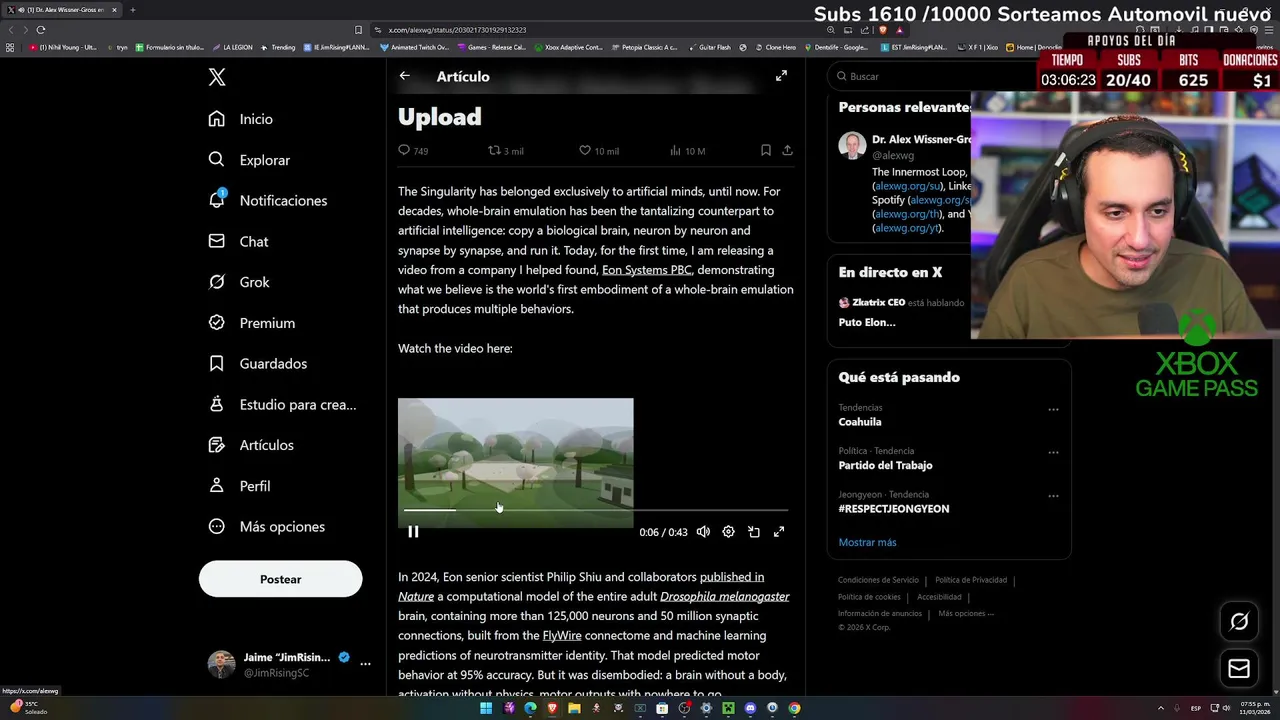Open Estudio para creadores
The image size is (1280, 720).
coord(282,404)
